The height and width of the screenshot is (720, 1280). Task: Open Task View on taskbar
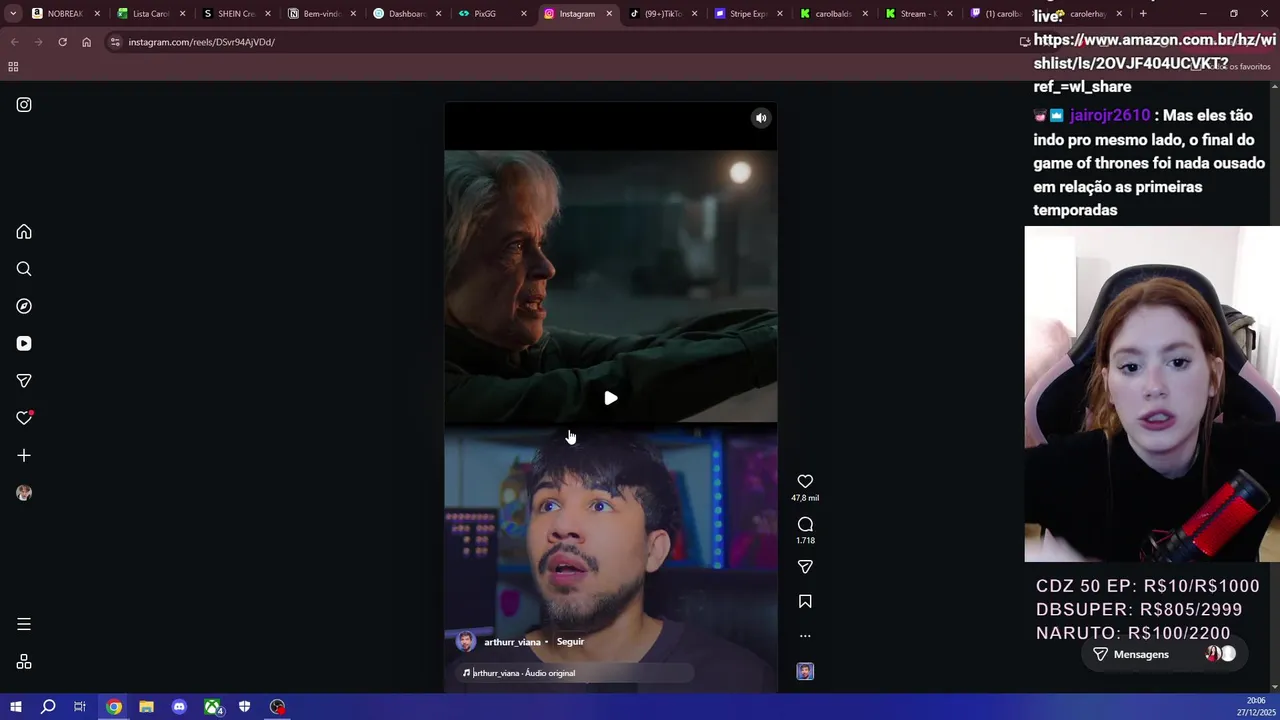click(x=80, y=707)
